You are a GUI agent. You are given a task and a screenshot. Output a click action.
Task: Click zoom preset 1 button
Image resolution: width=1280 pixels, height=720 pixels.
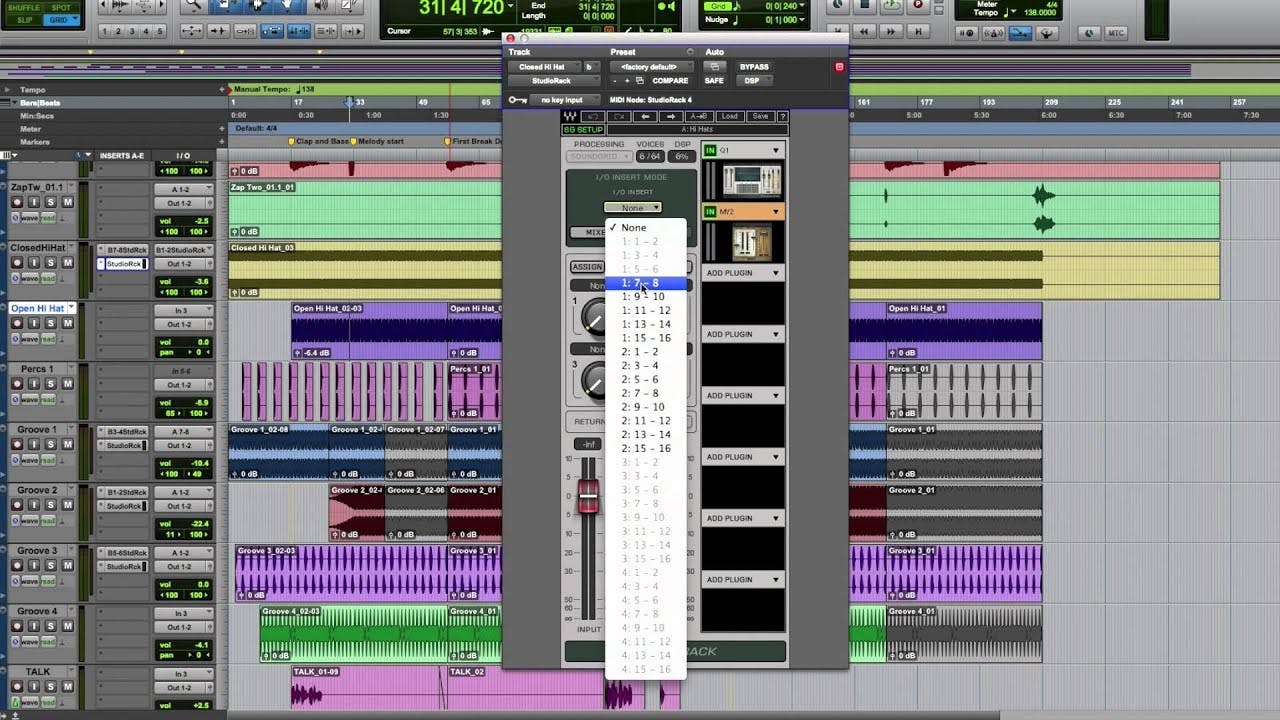[x=104, y=31]
